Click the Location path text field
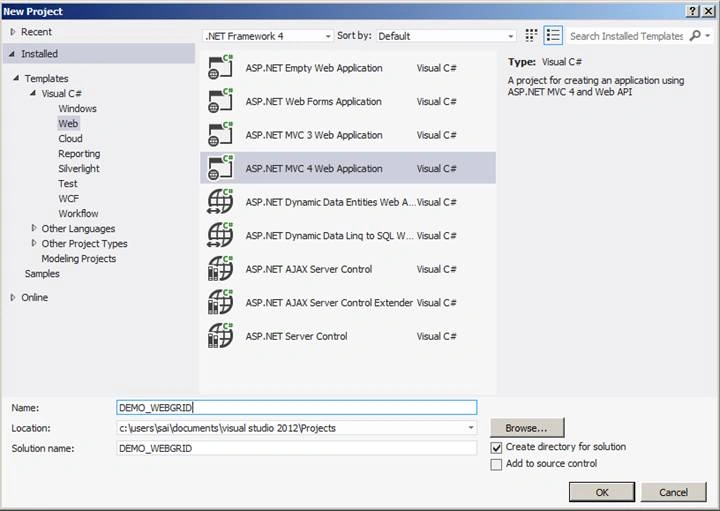Image resolution: width=720 pixels, height=511 pixels. (x=291, y=428)
